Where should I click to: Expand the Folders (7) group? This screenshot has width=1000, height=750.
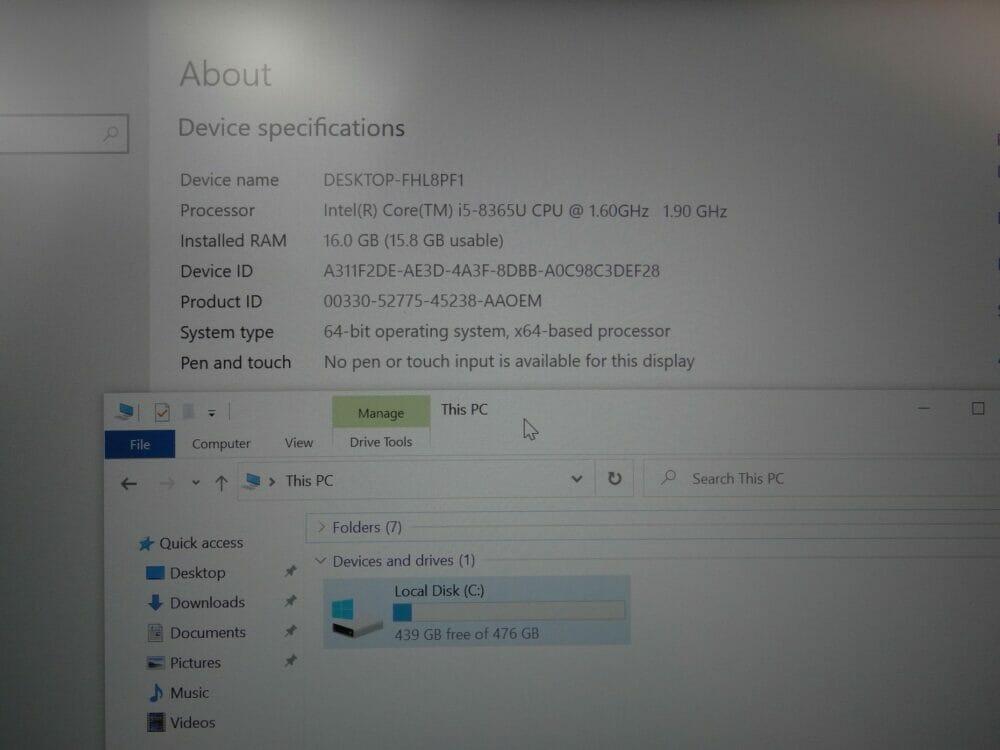point(321,527)
